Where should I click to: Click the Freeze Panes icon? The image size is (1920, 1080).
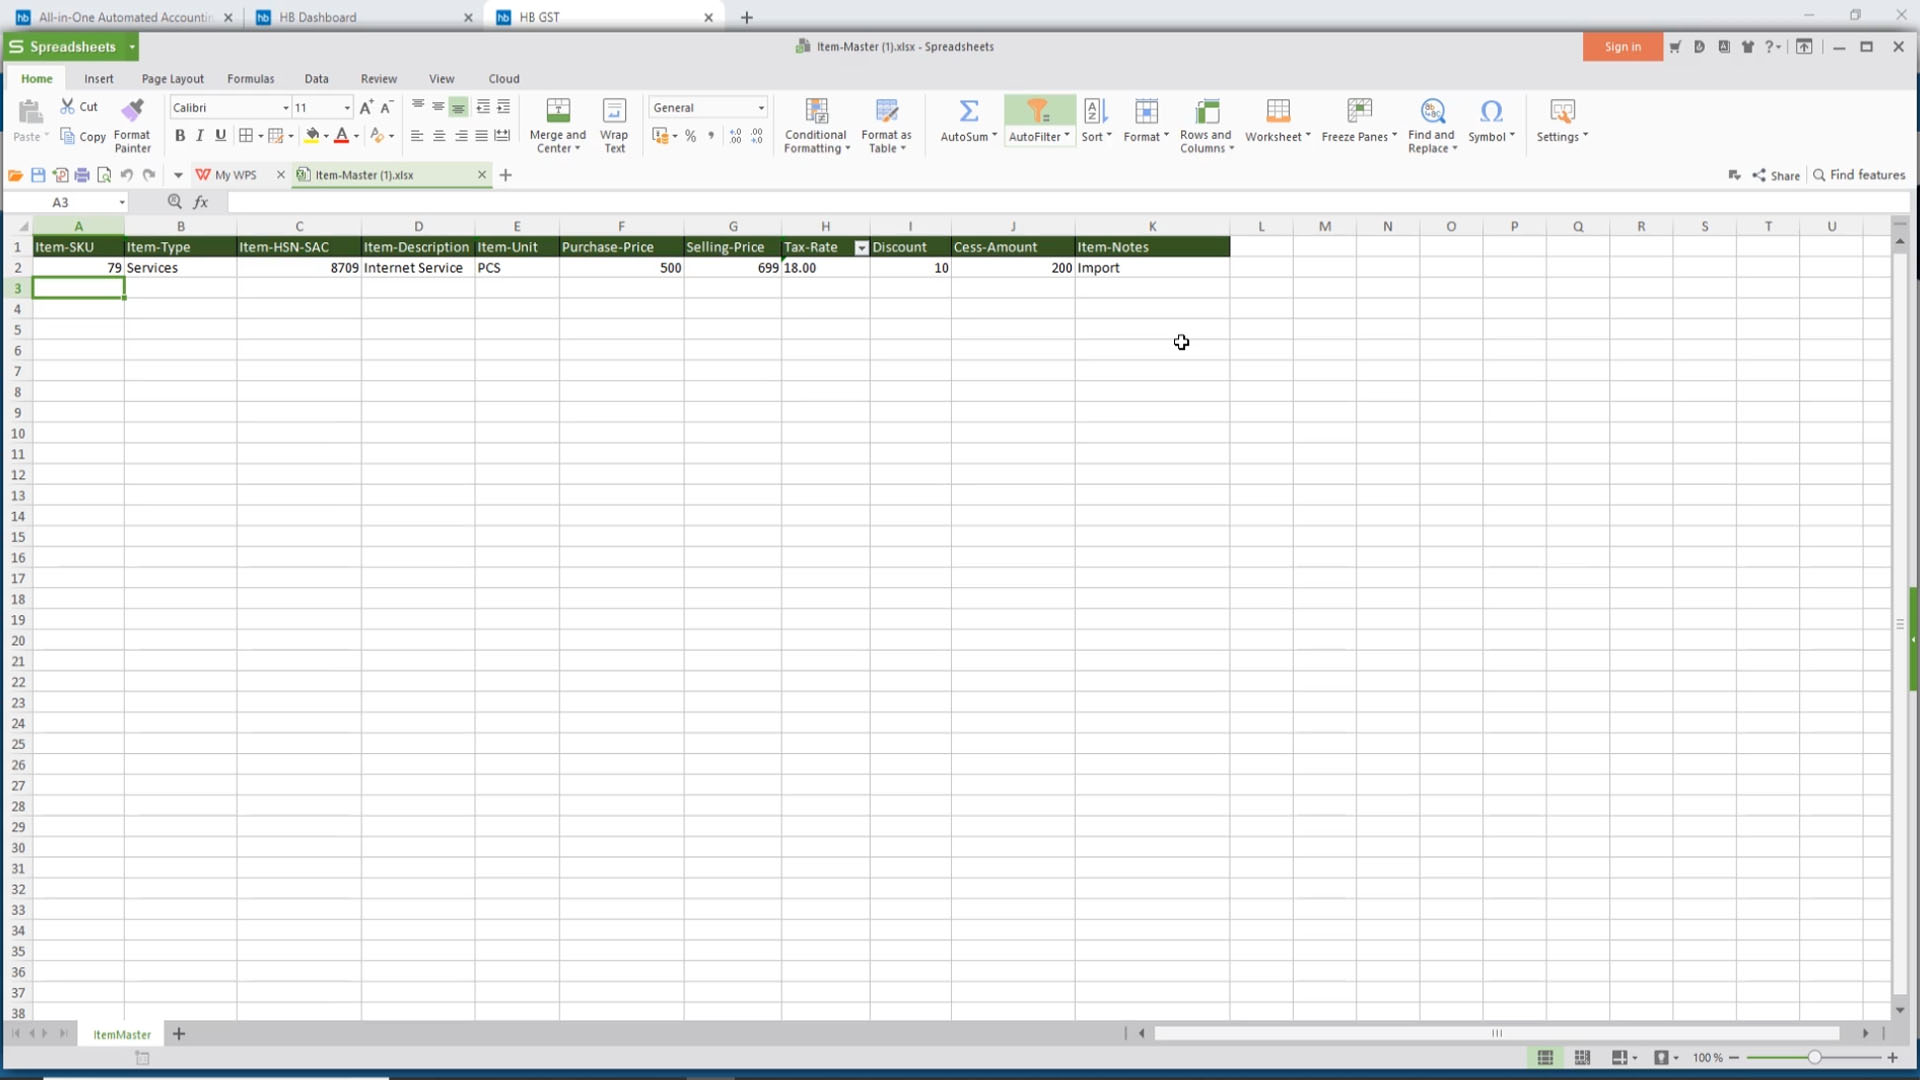[x=1358, y=112]
